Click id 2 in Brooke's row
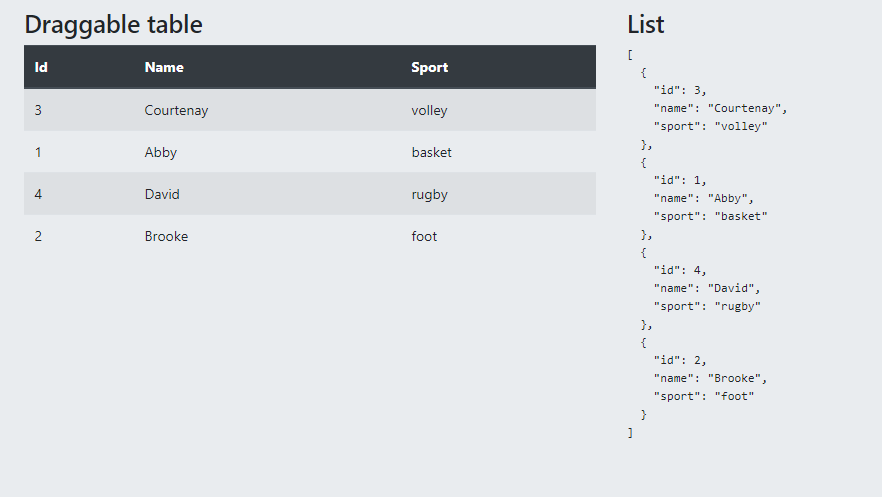Screen dimensions: 882x497 coord(38,236)
